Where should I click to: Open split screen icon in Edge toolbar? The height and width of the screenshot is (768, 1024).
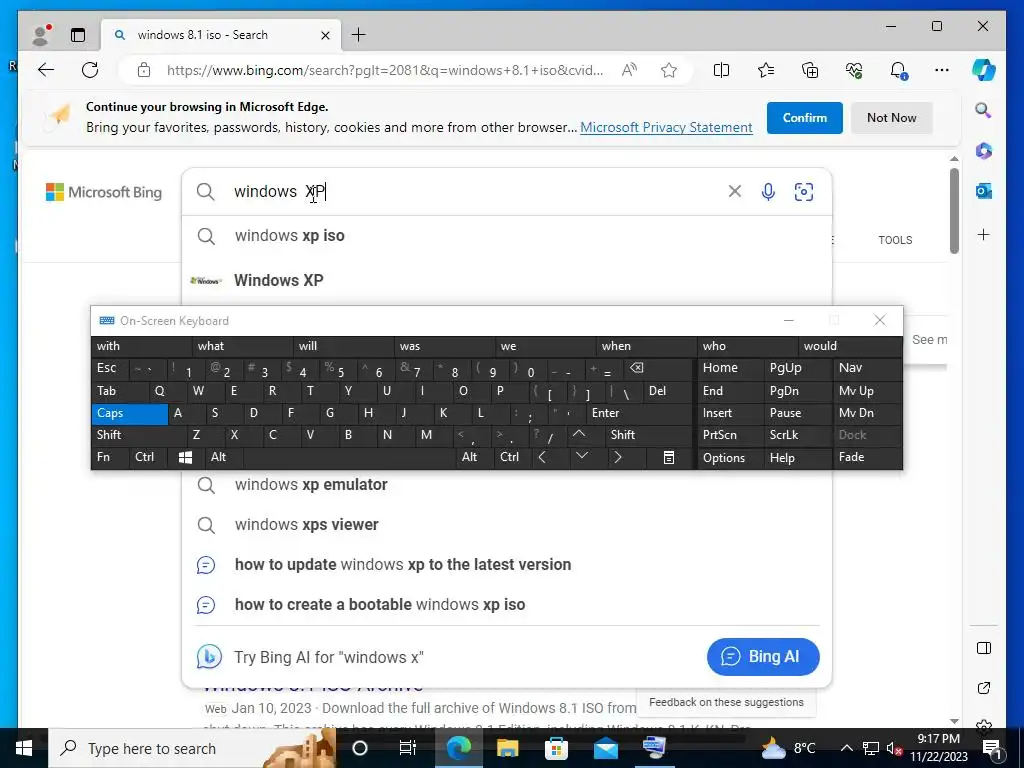point(722,70)
